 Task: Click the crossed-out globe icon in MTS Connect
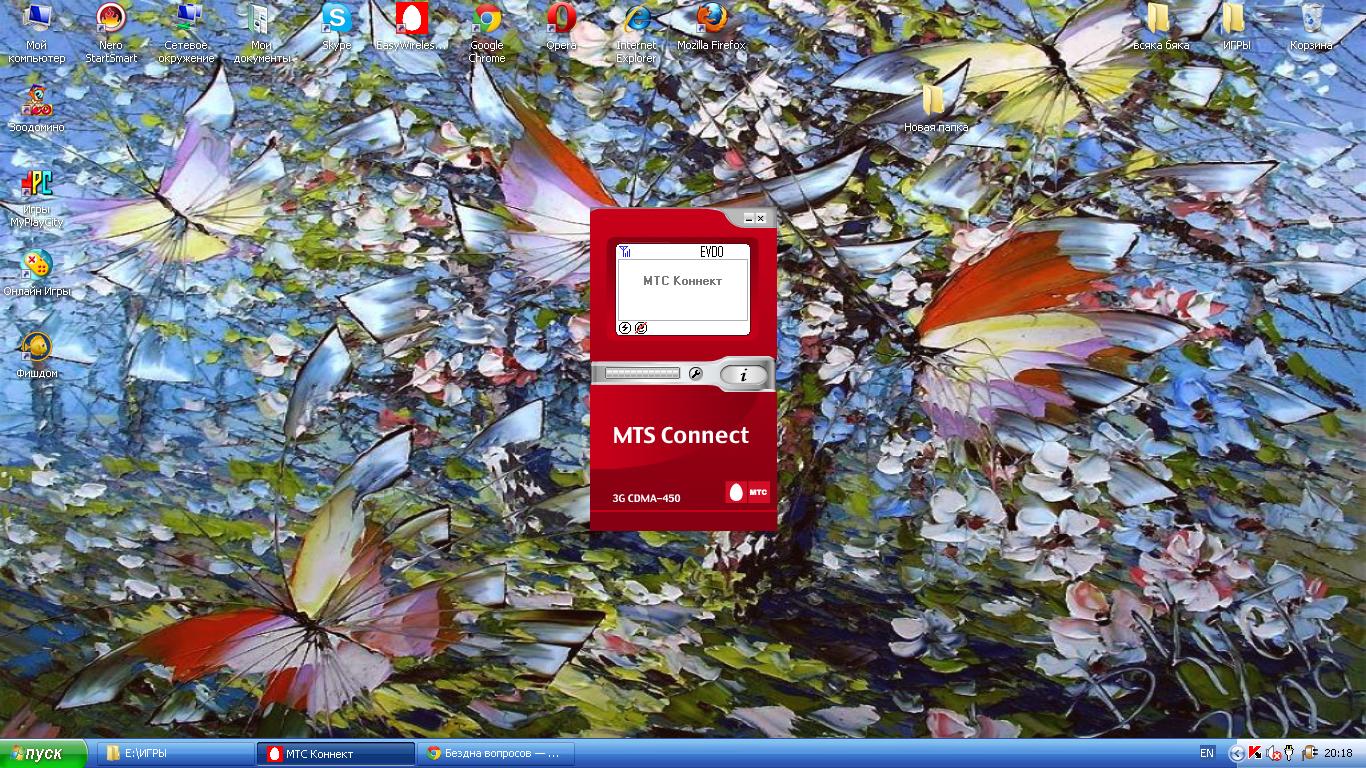point(641,327)
